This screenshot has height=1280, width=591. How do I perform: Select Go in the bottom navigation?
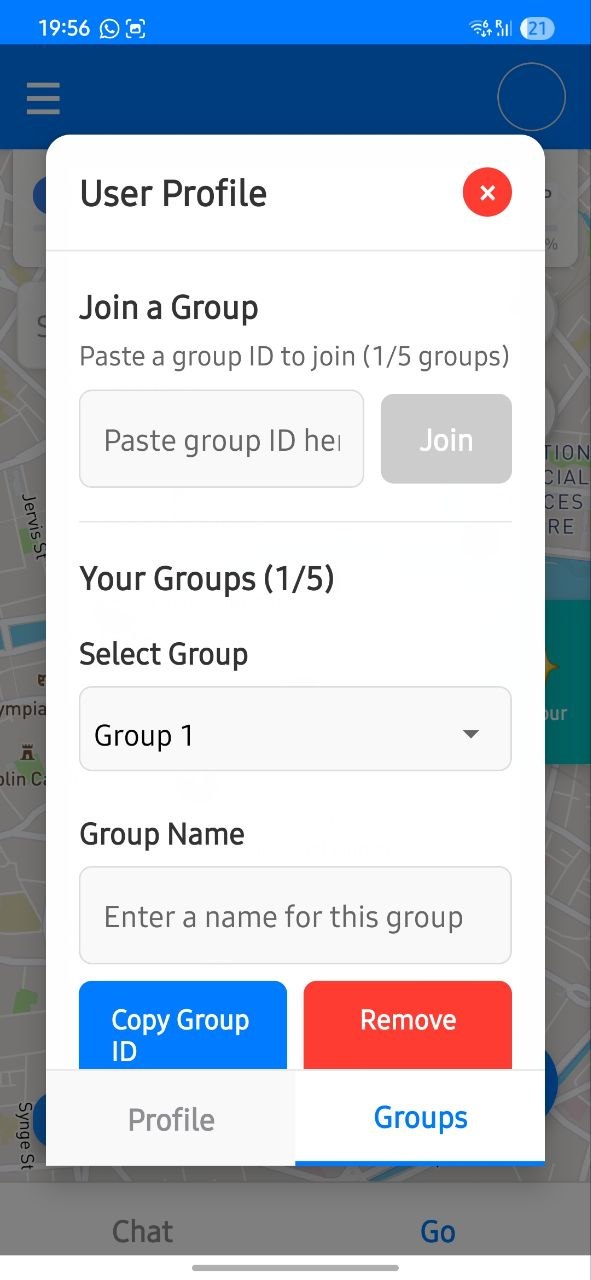[x=437, y=1230]
